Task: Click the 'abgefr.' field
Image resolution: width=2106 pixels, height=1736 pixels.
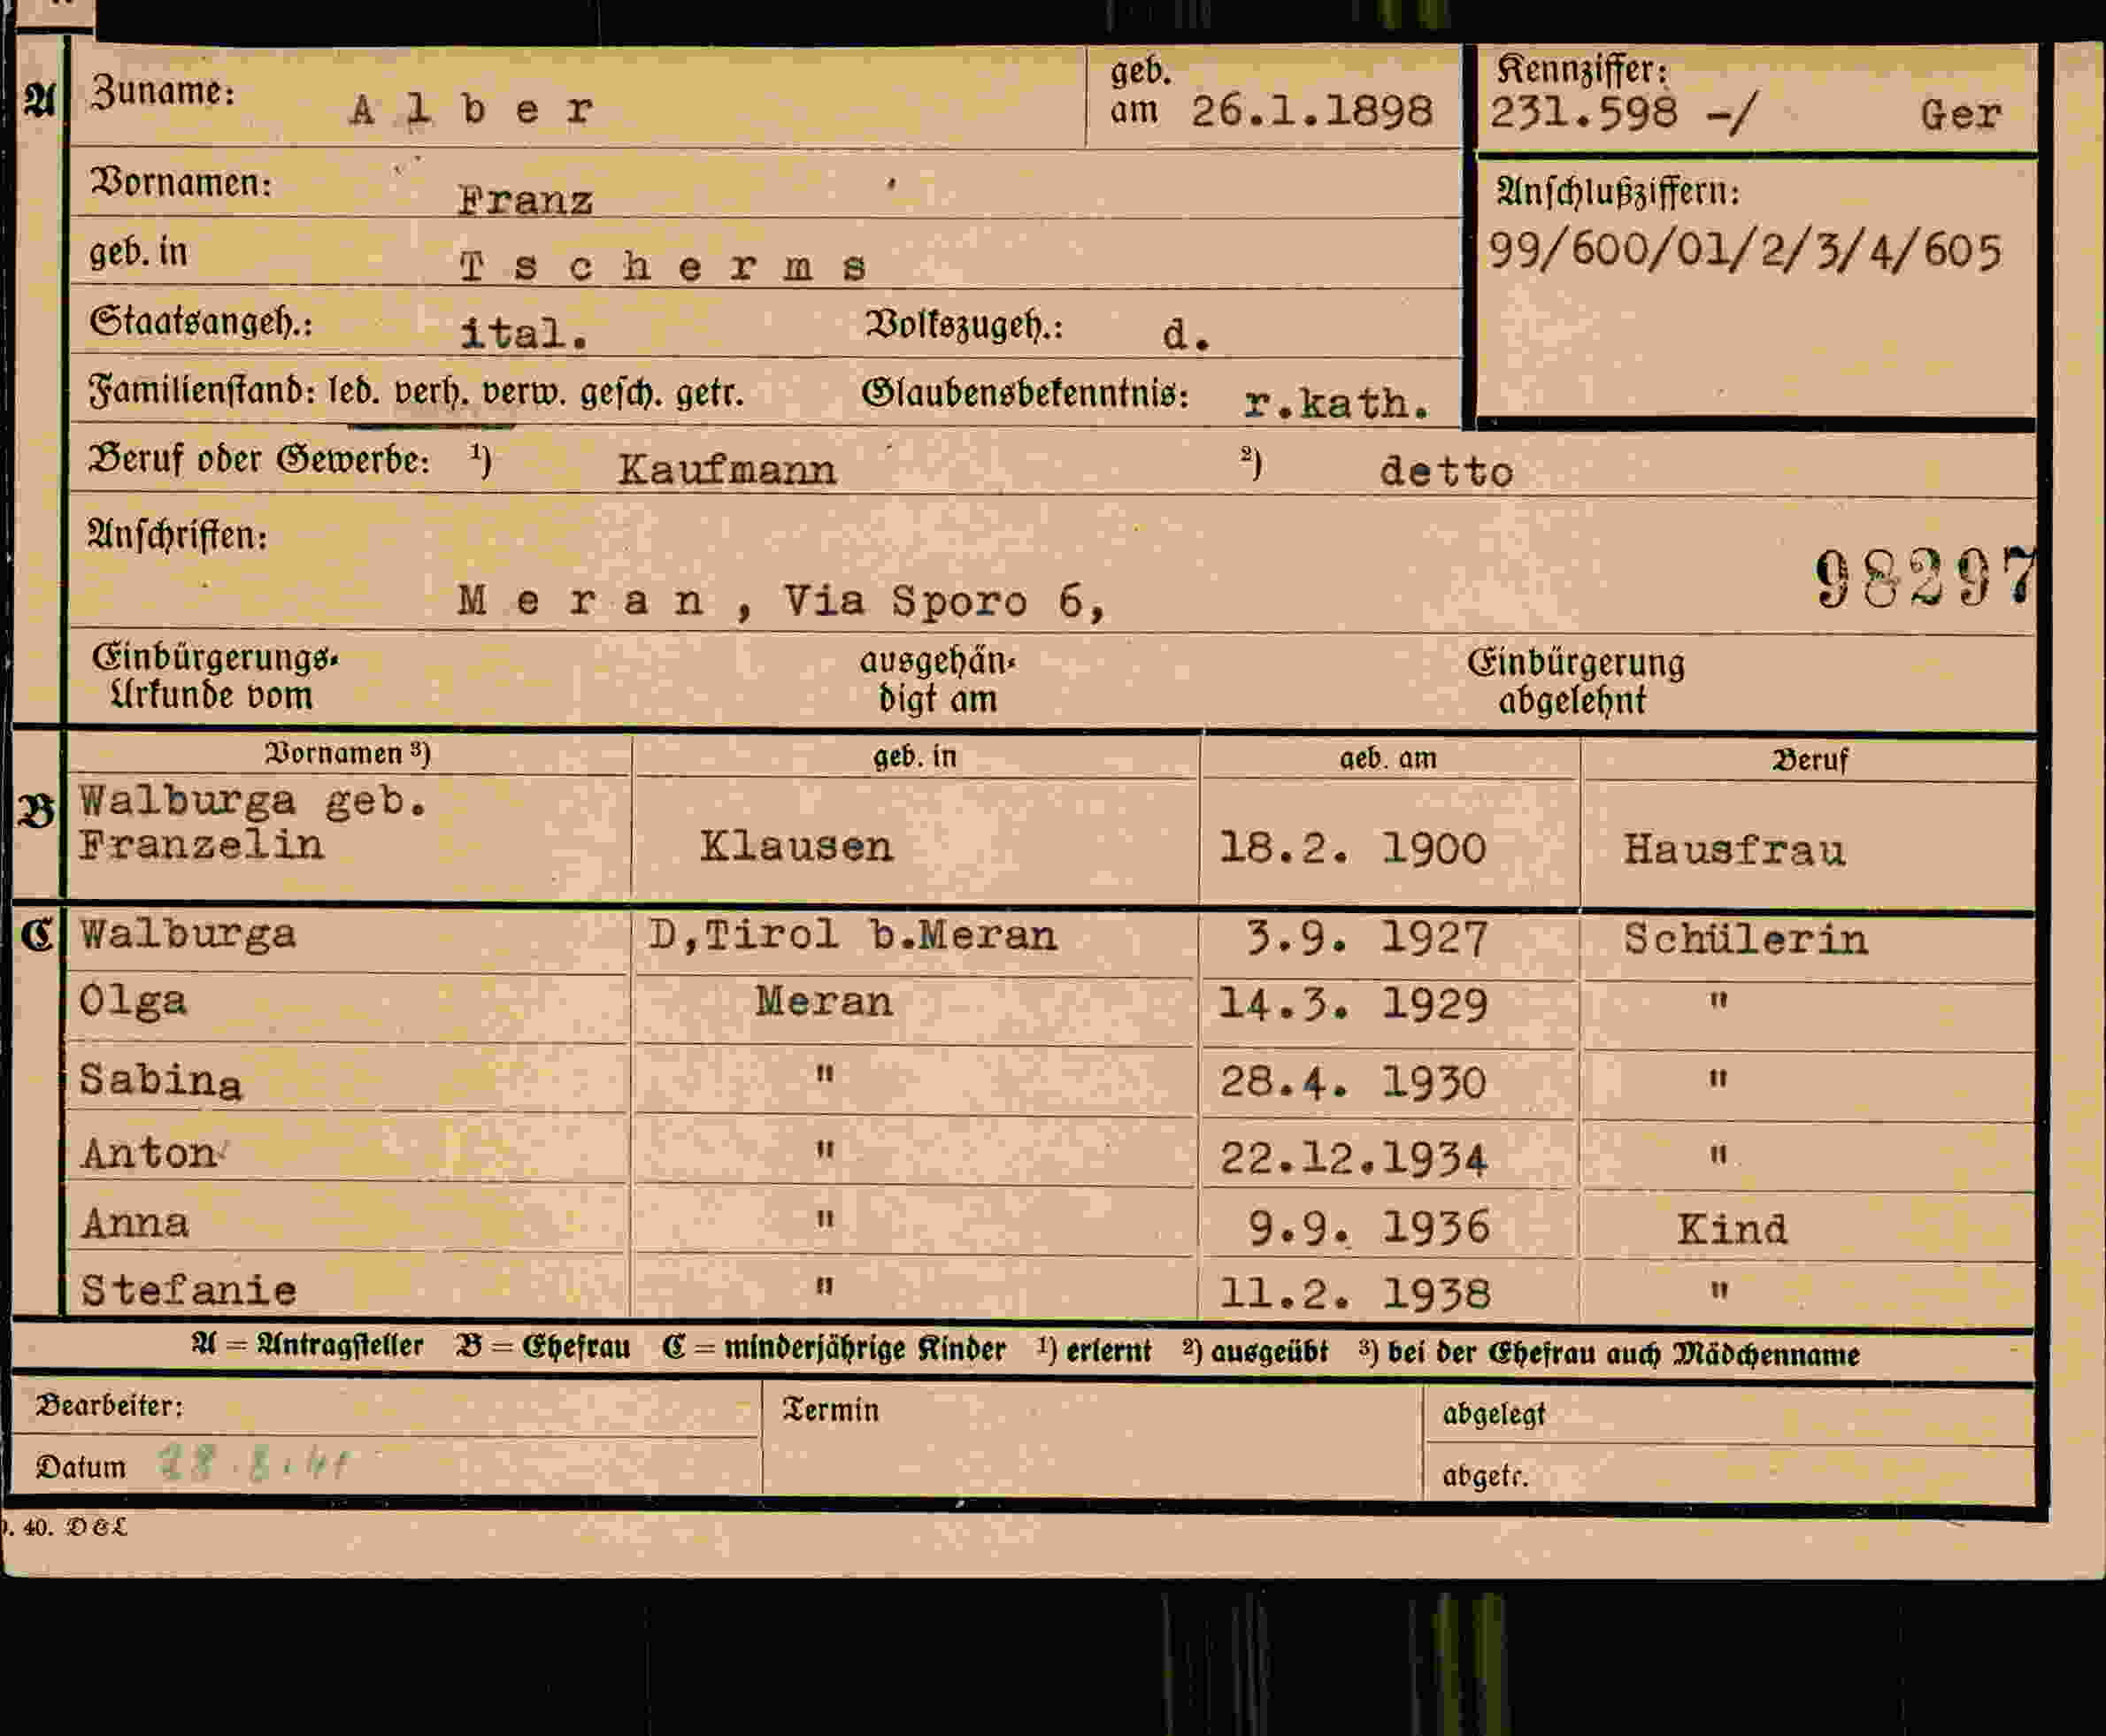Action: pyautogui.click(x=1729, y=1472)
